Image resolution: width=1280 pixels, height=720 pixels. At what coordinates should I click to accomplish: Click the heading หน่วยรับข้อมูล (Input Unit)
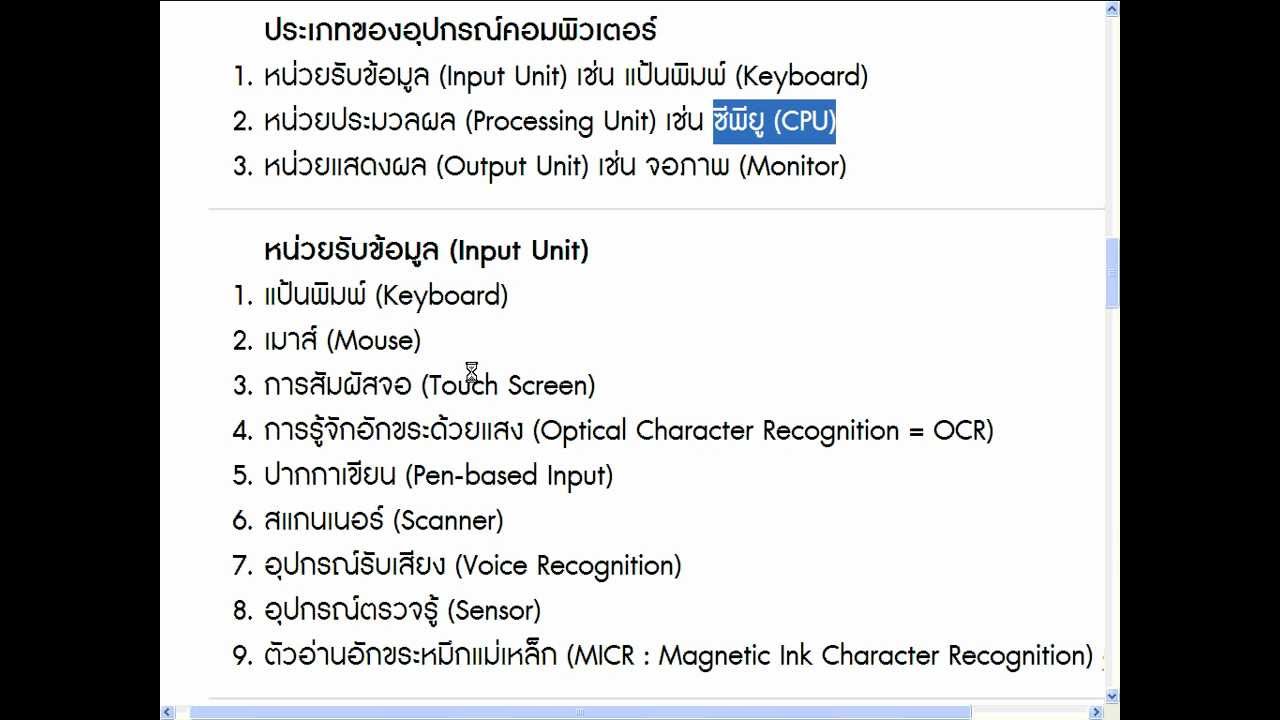pyautogui.click(x=426, y=250)
